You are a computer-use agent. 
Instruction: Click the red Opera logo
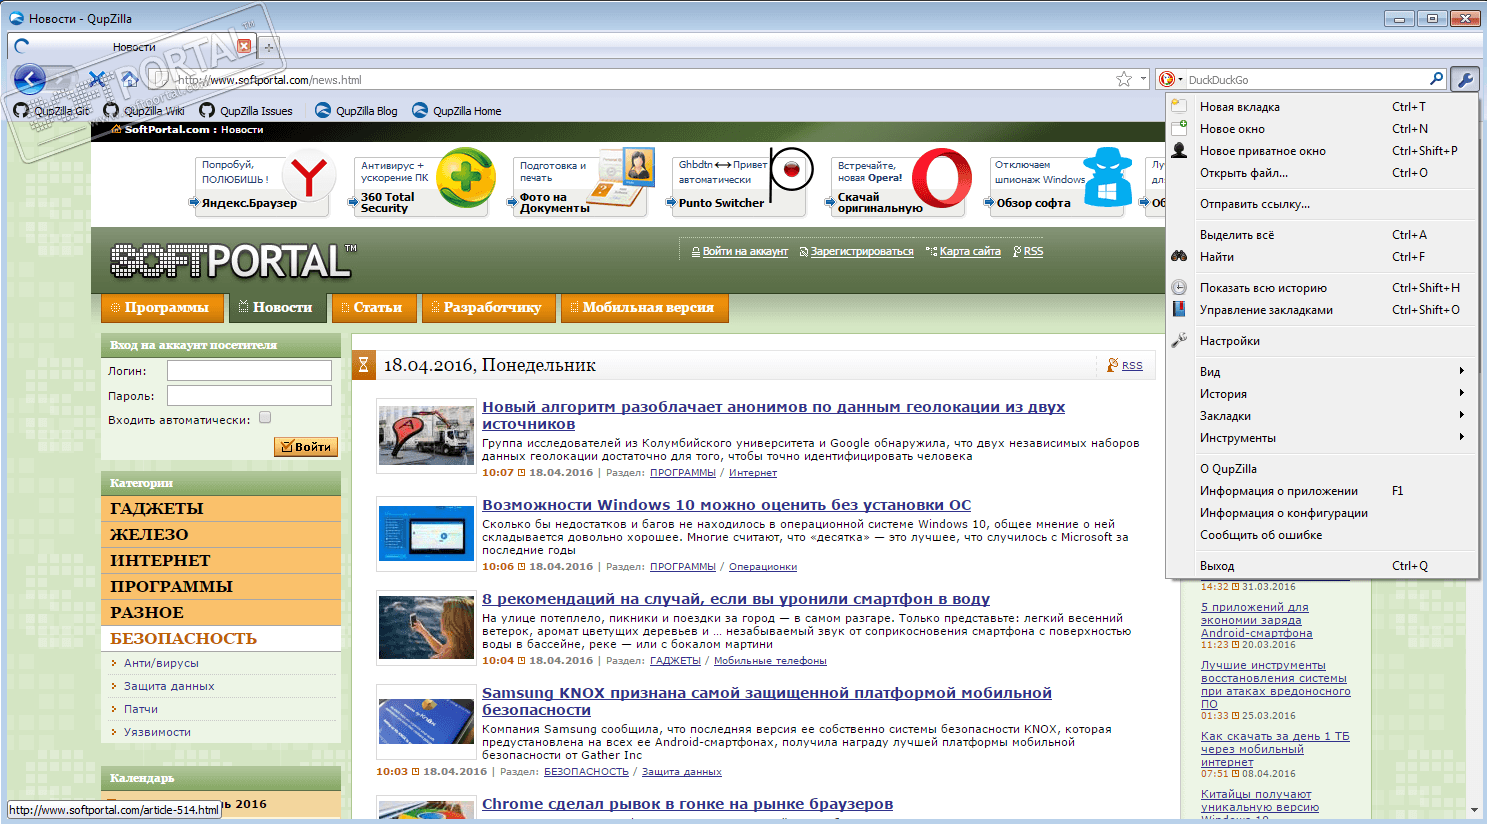pos(941,178)
